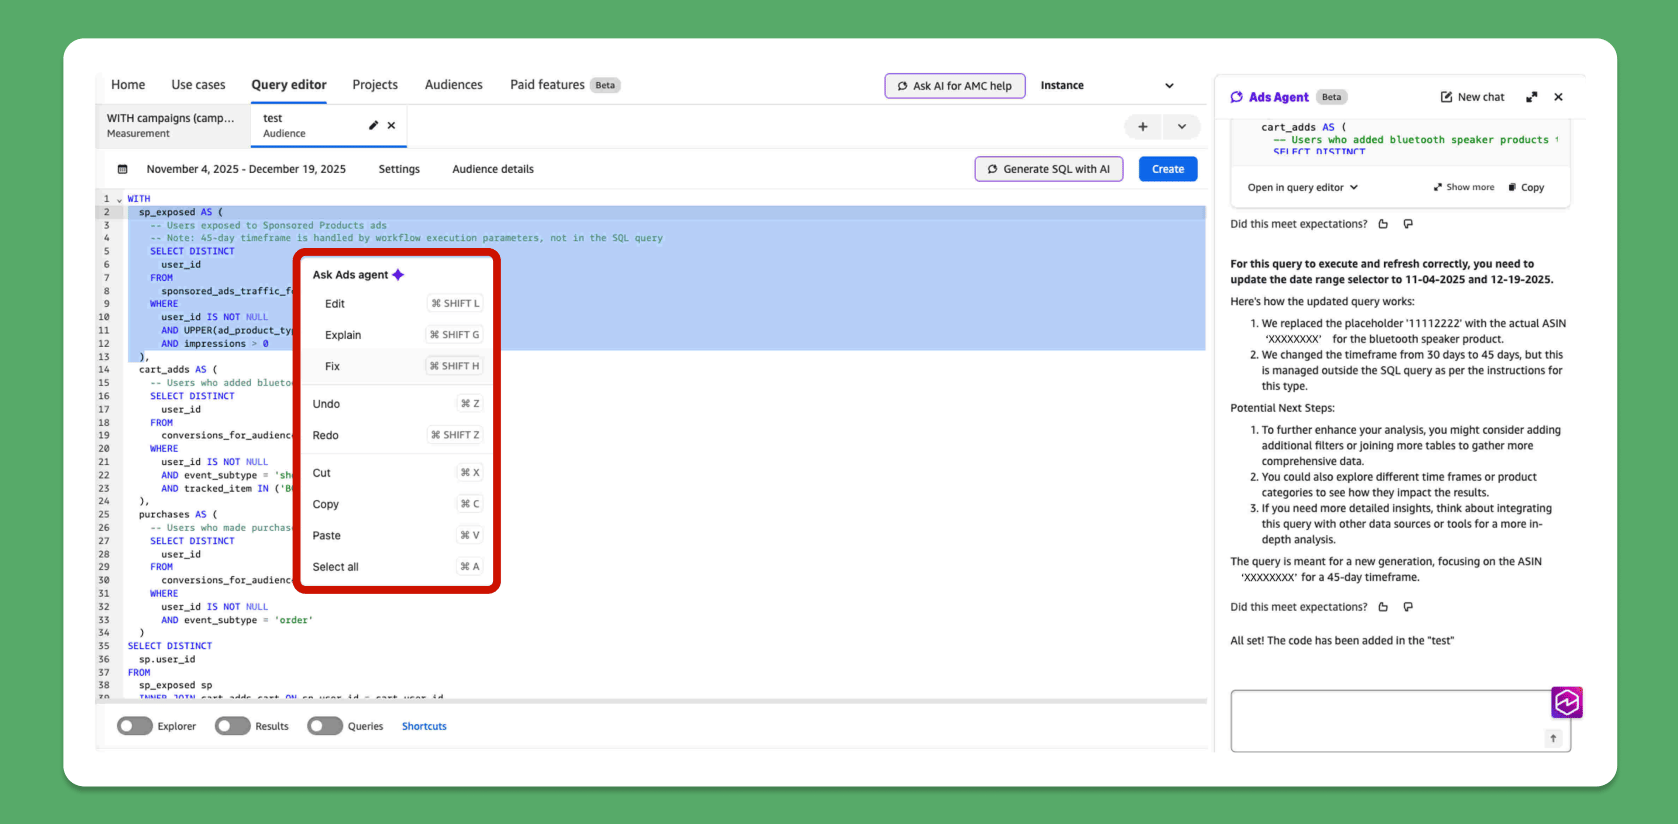Click the Beta badge next to Ads Agent
The height and width of the screenshot is (824, 1678).
click(x=1332, y=97)
